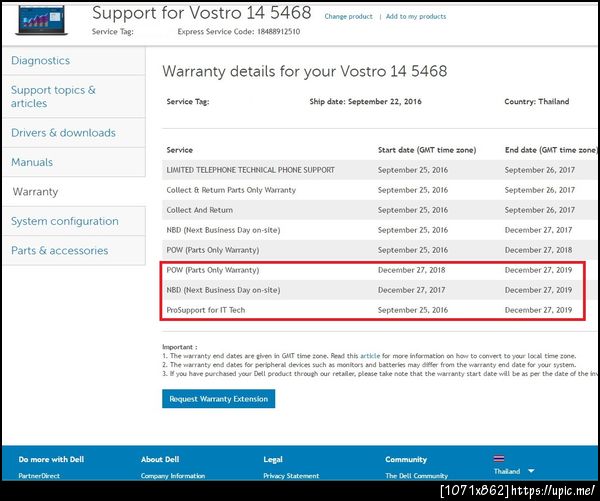Click the December 27, 2018 start date
Screen dimensions: 600x501
tap(412, 270)
